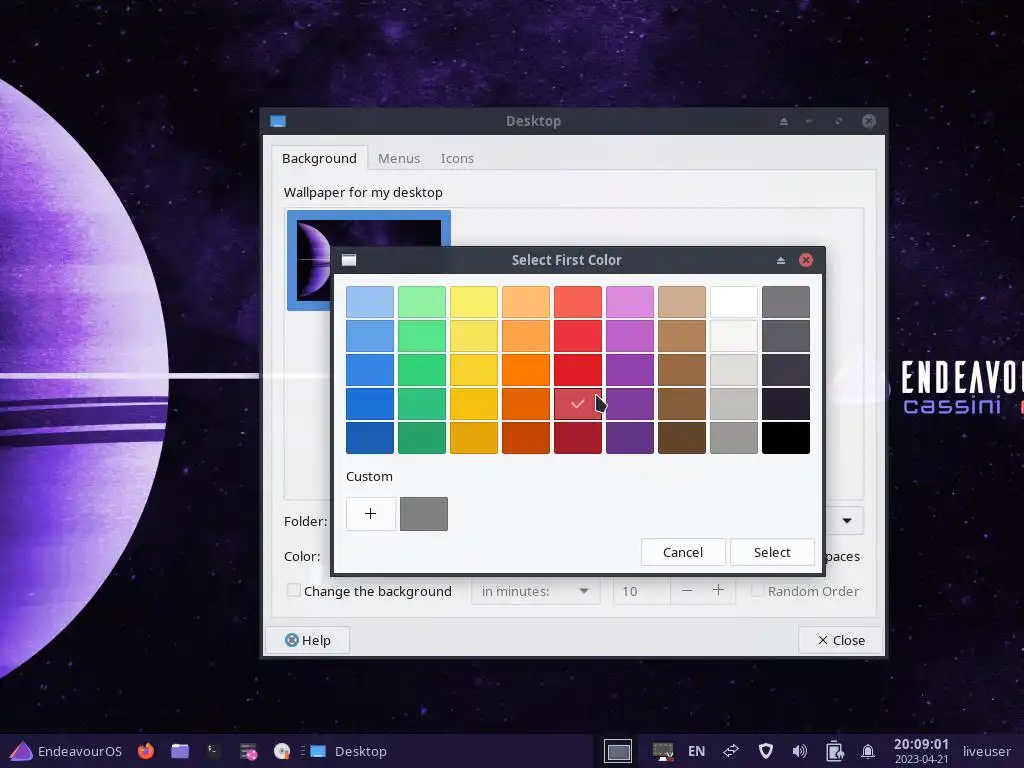
Task: Cancel the color selection
Action: click(x=683, y=552)
